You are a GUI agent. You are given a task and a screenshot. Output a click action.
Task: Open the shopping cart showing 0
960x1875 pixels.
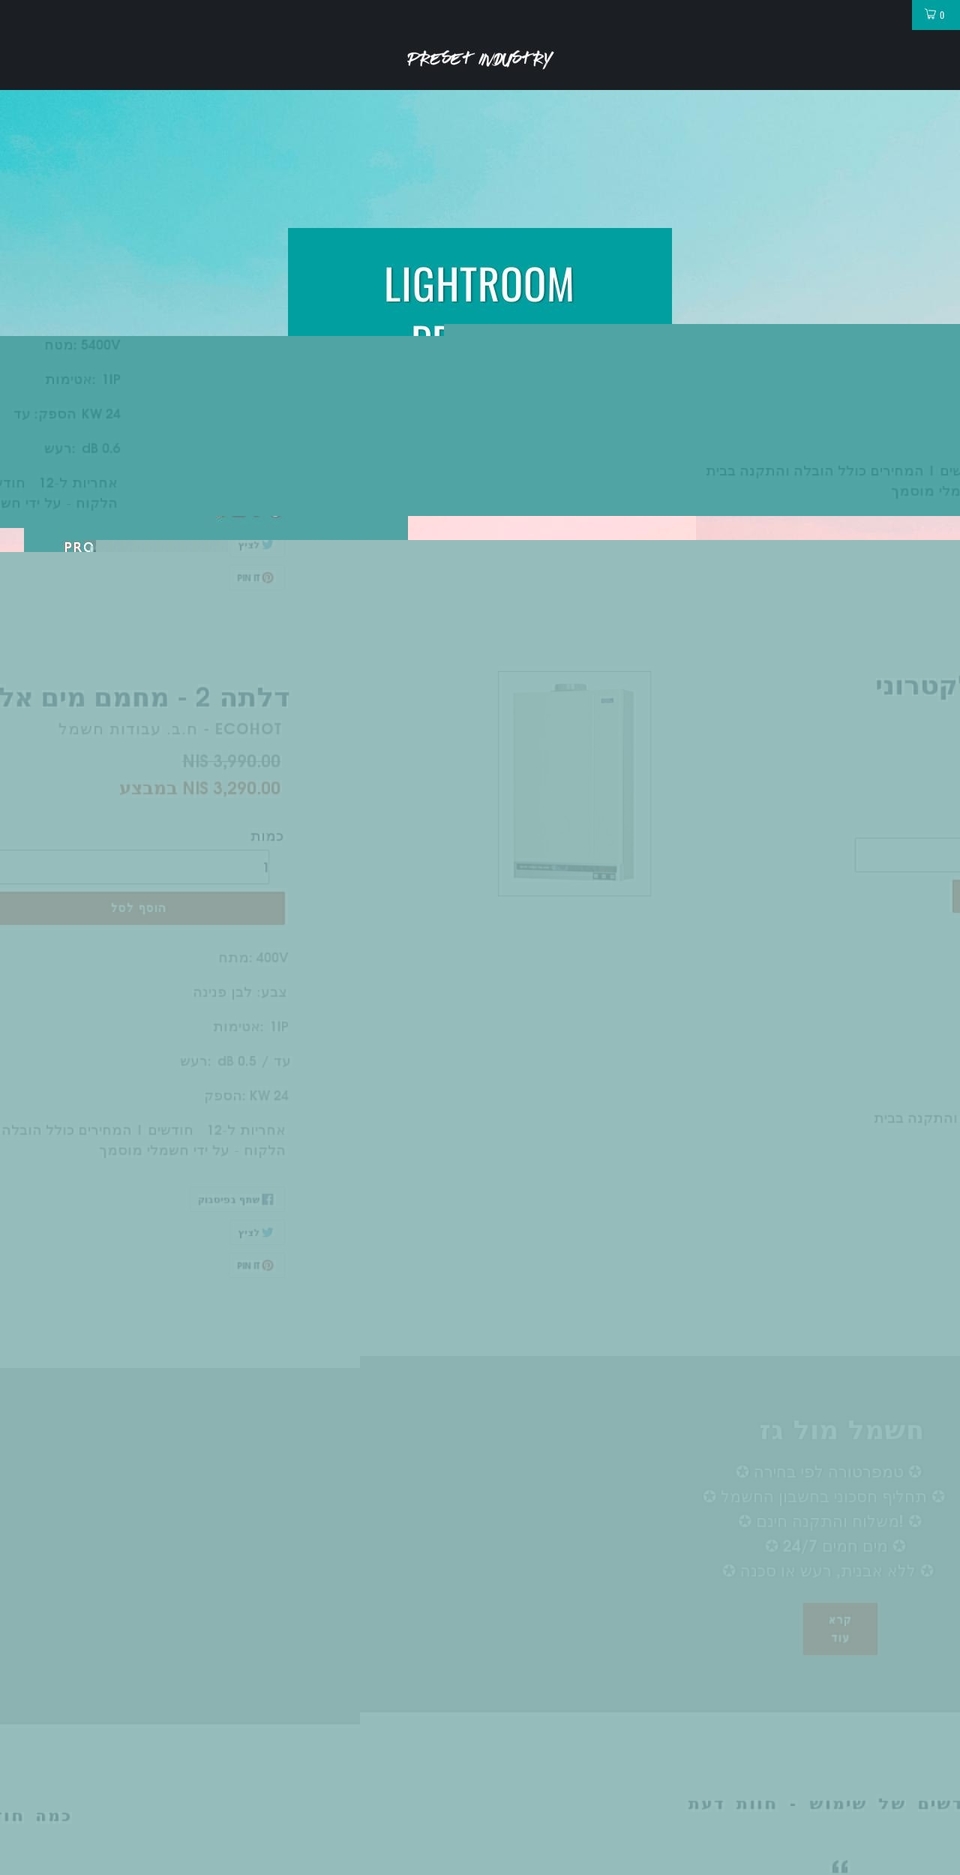tap(935, 14)
